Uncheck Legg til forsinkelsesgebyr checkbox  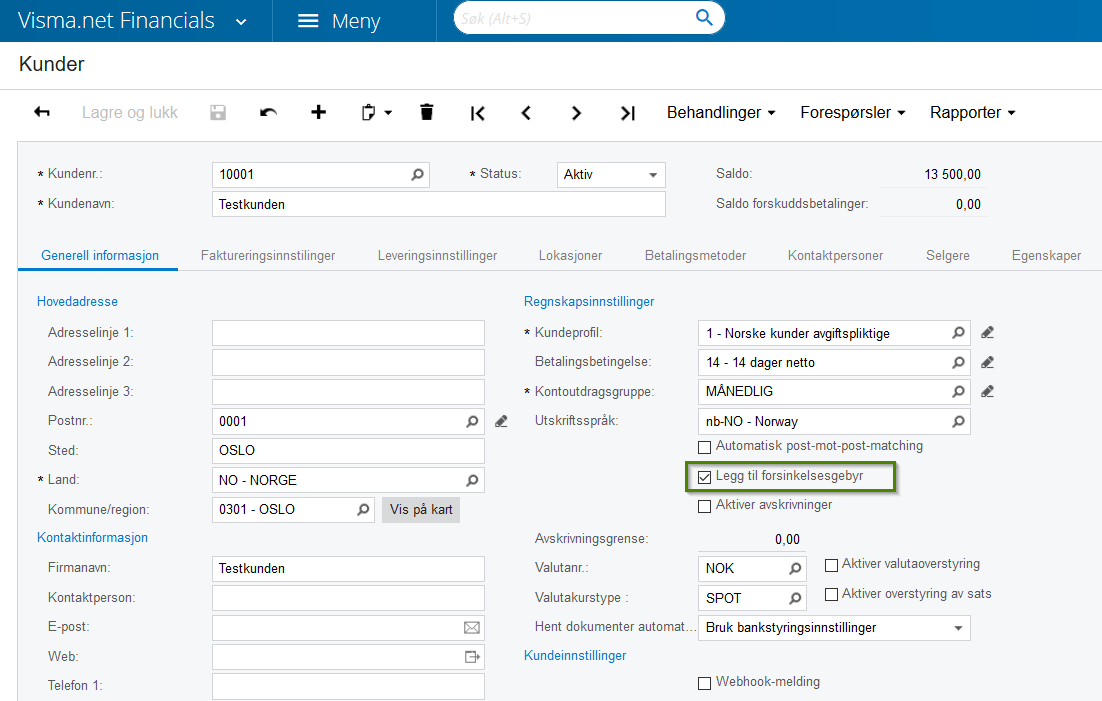pyautogui.click(x=705, y=477)
